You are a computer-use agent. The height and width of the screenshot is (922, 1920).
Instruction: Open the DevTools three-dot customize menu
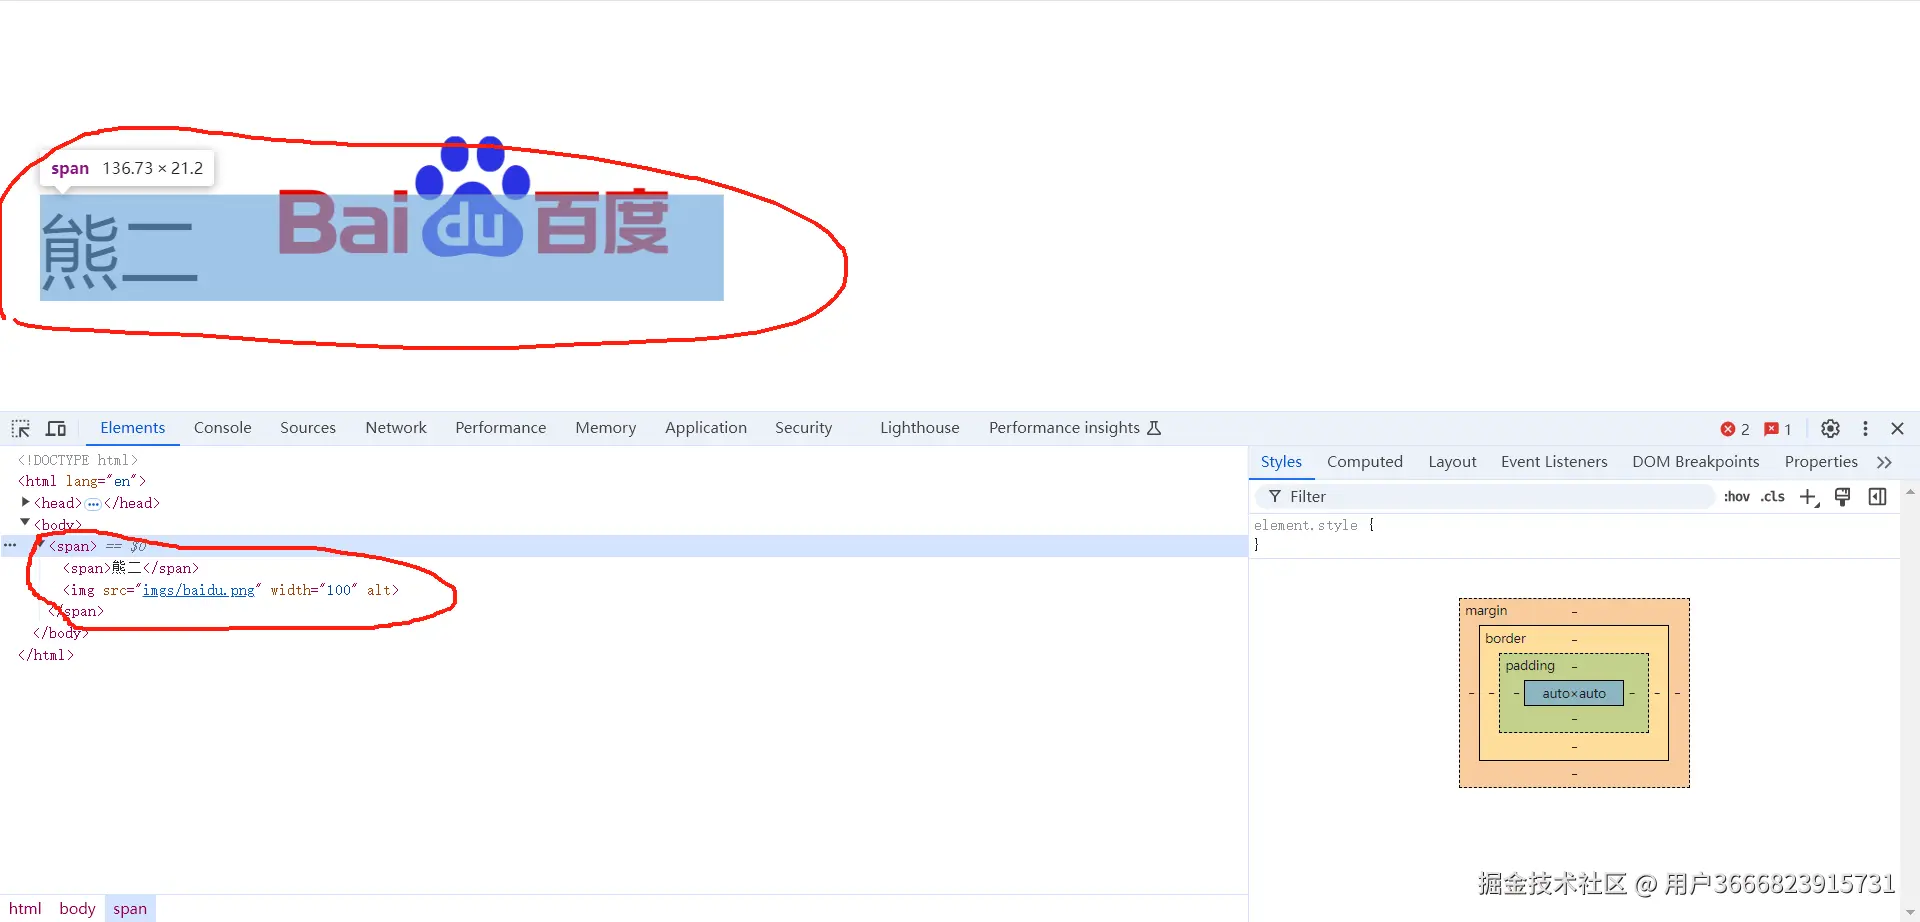point(1865,428)
